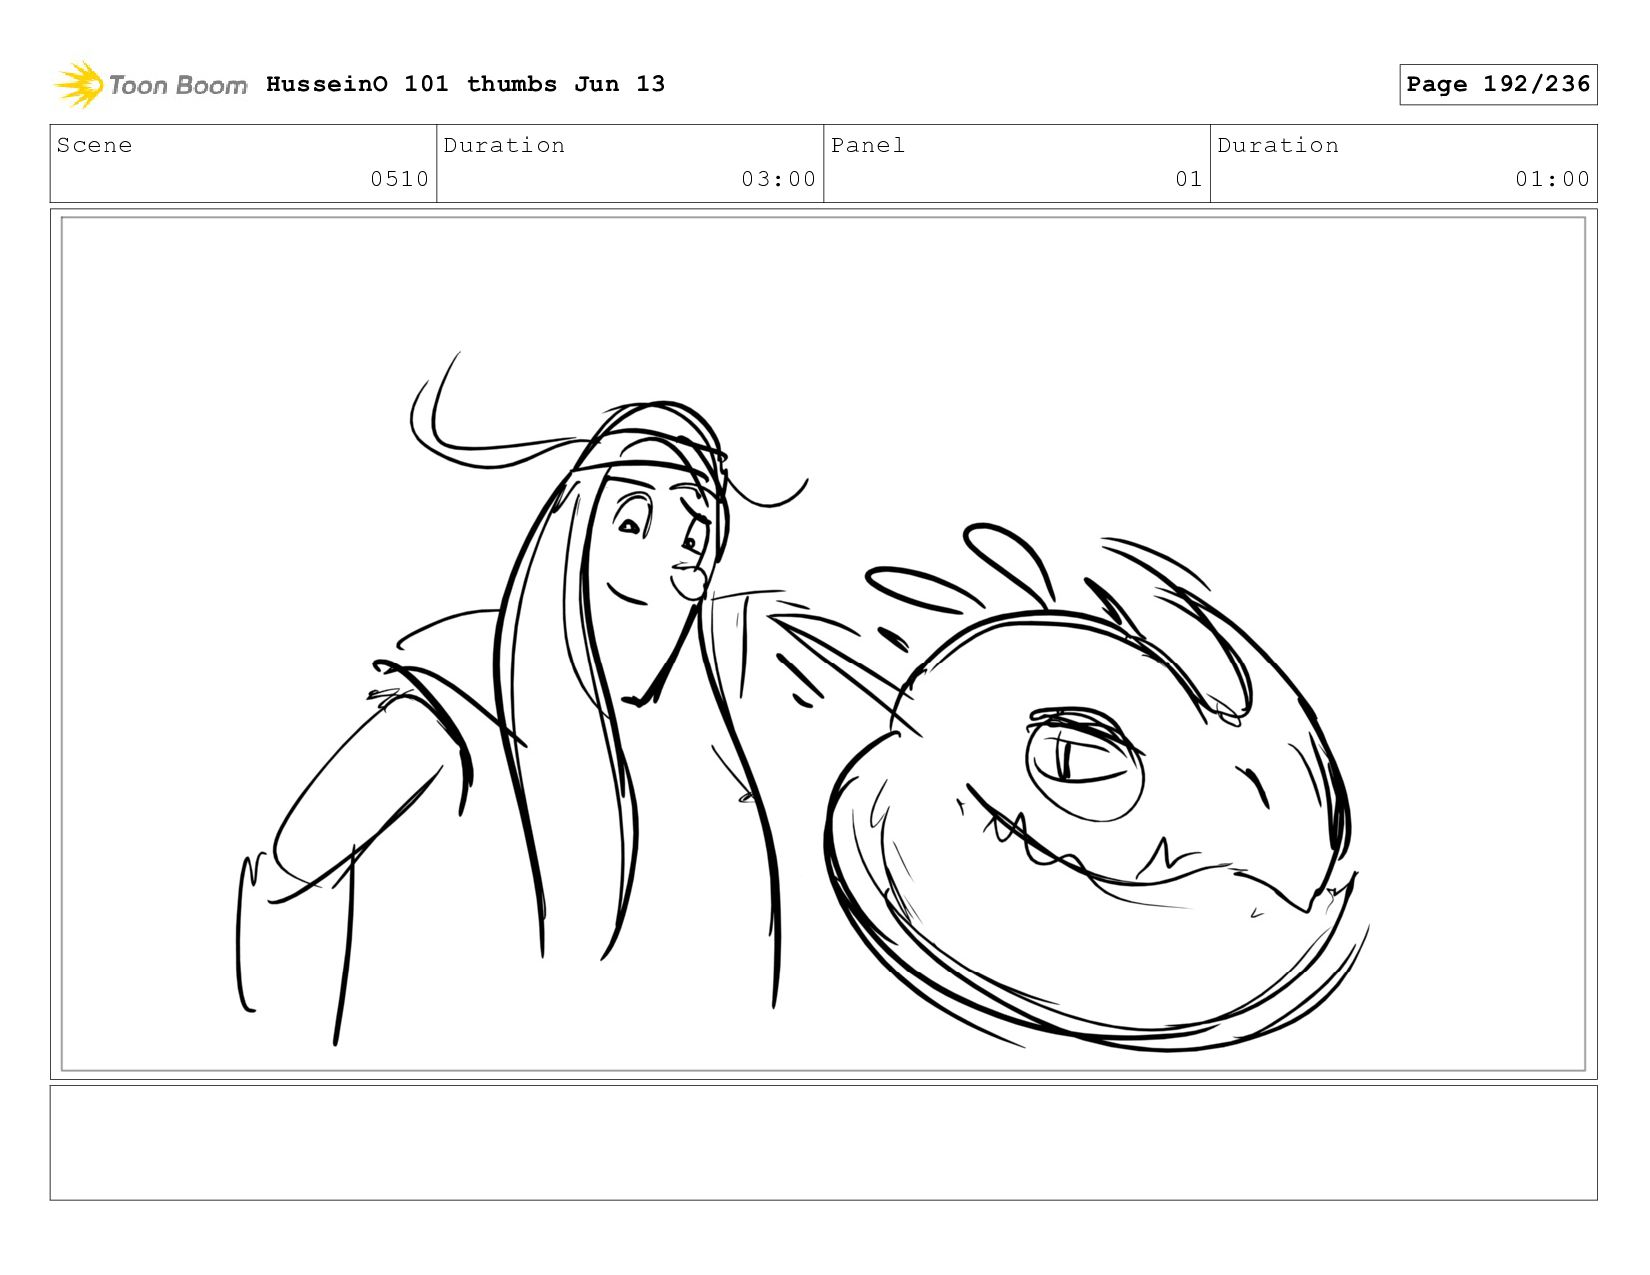Click the 'Page 192/236' box
Image resolution: width=1650 pixels, height=1275 pixels.
[1498, 84]
